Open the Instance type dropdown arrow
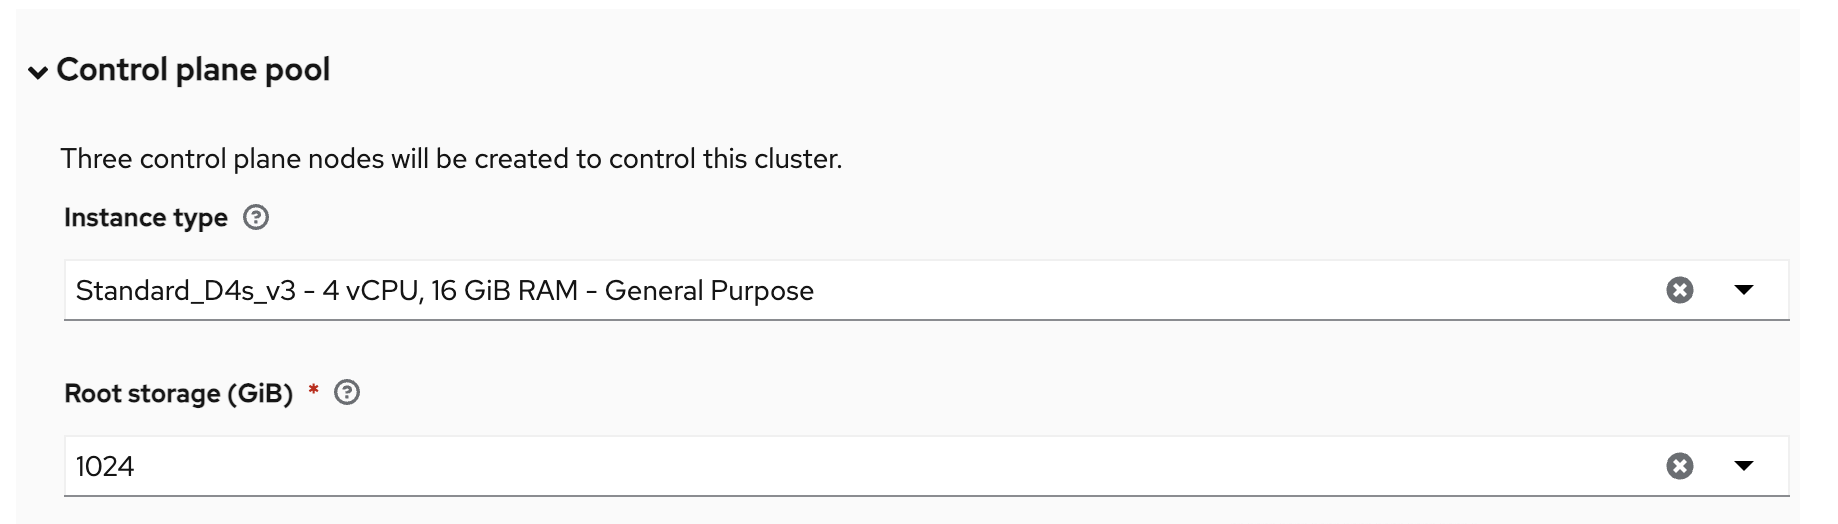The image size is (1838, 524). tap(1743, 290)
